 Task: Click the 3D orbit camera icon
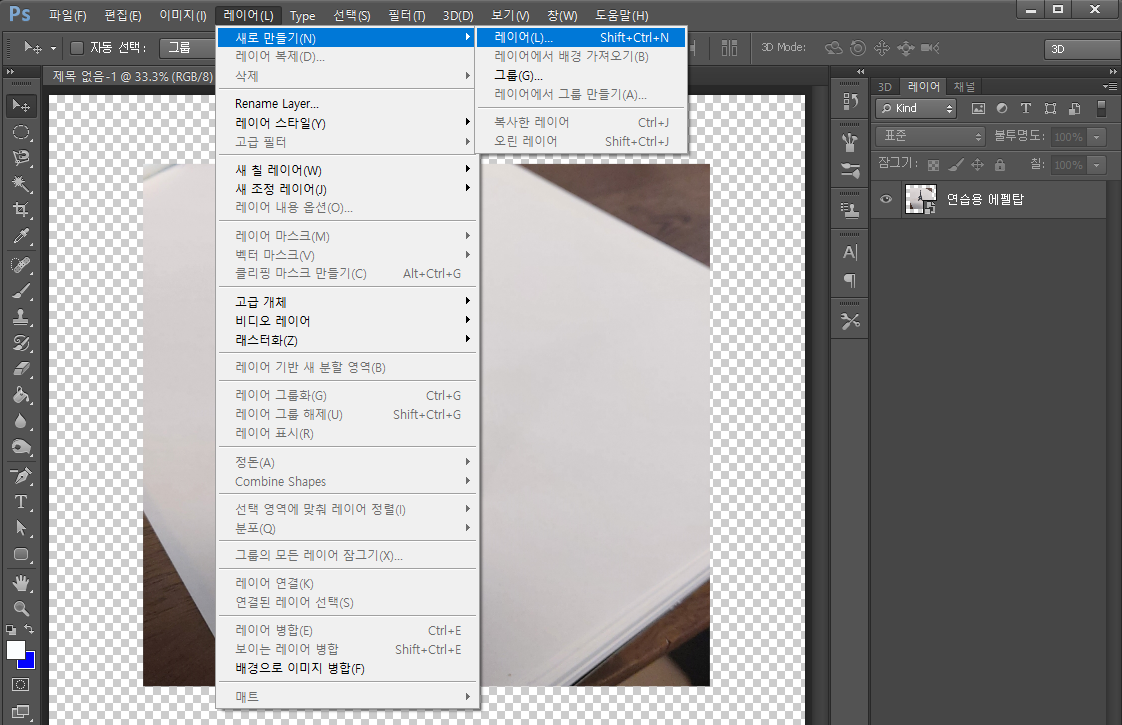click(834, 48)
